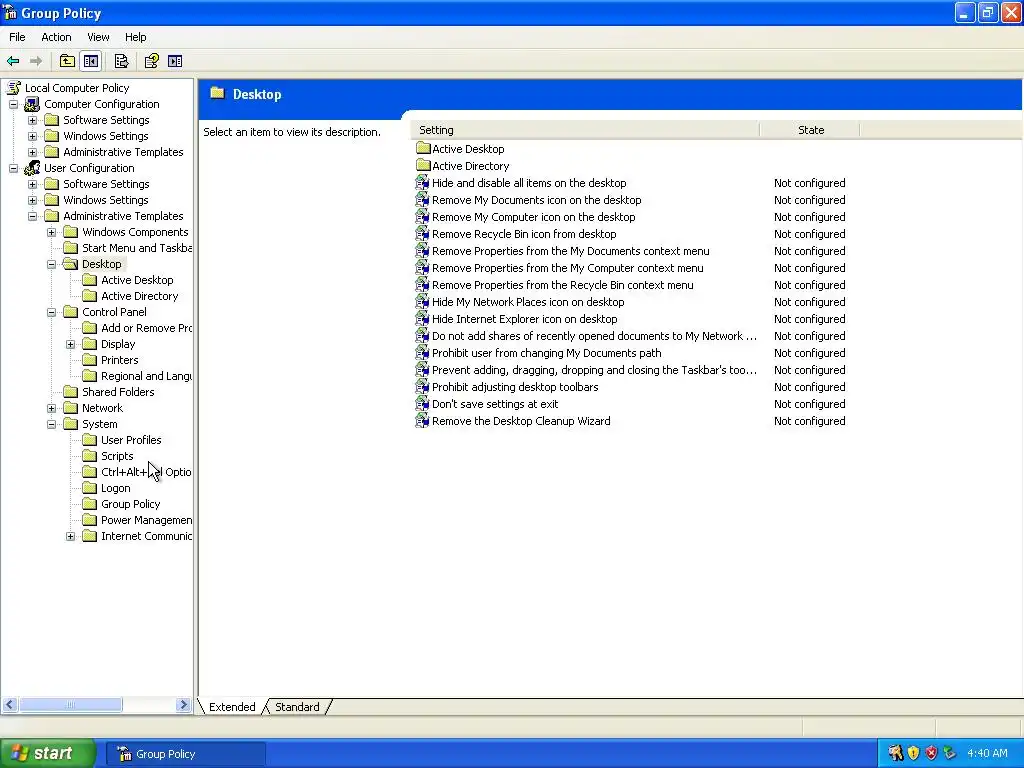Select Regional and Language tree item
This screenshot has width=1024, height=768.
coord(146,376)
